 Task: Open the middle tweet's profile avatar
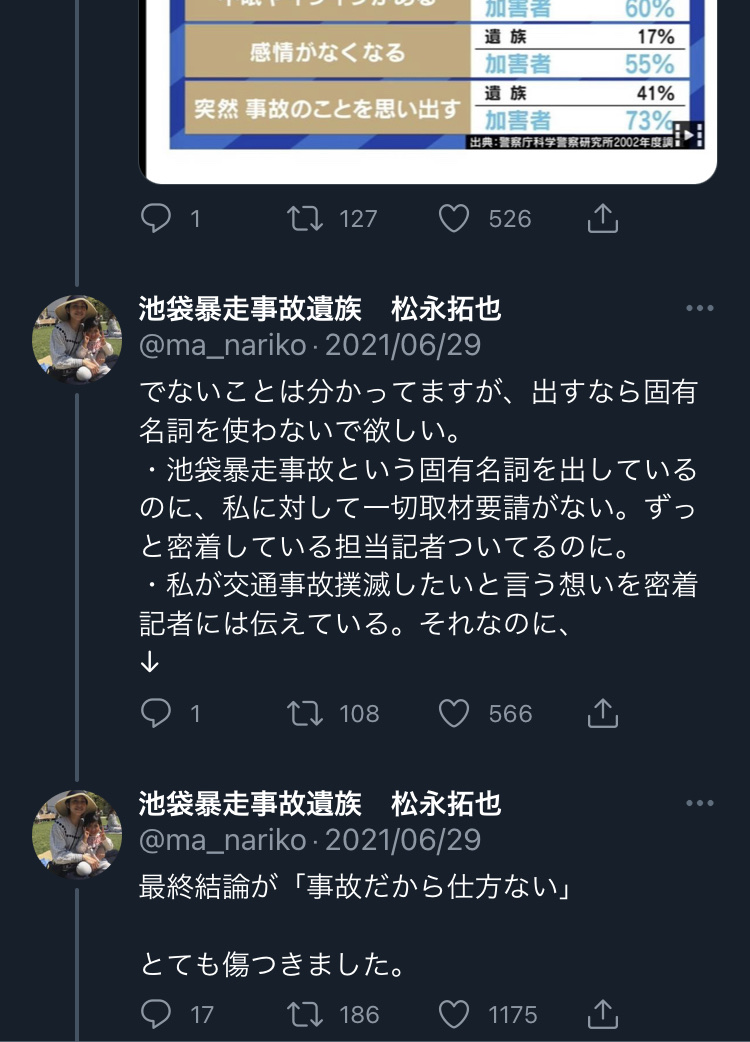77,340
